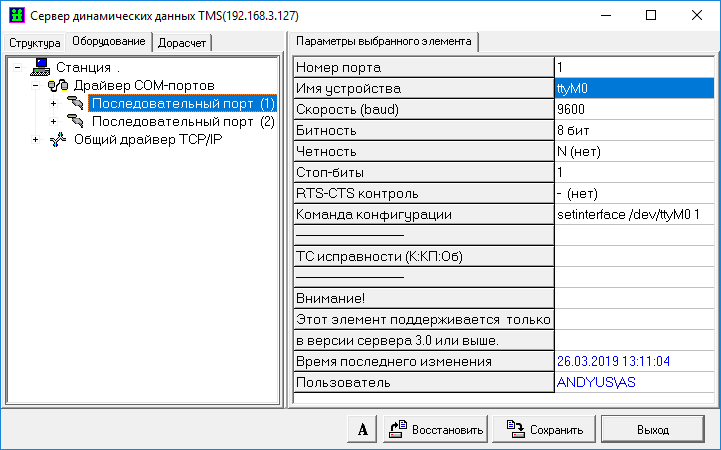Expand Общий драйвер TCP/IP node
721x450 pixels.
(x=35, y=140)
